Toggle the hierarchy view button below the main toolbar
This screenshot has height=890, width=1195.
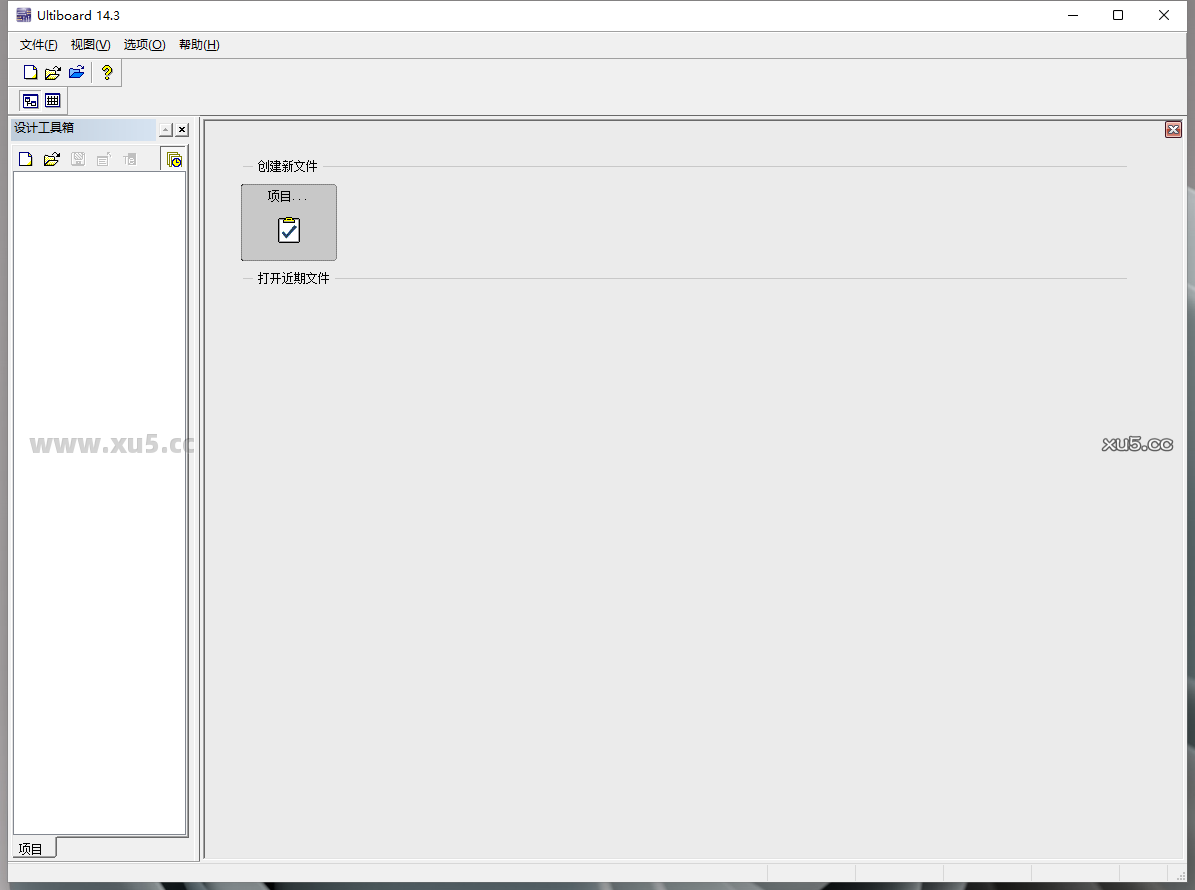(30, 100)
